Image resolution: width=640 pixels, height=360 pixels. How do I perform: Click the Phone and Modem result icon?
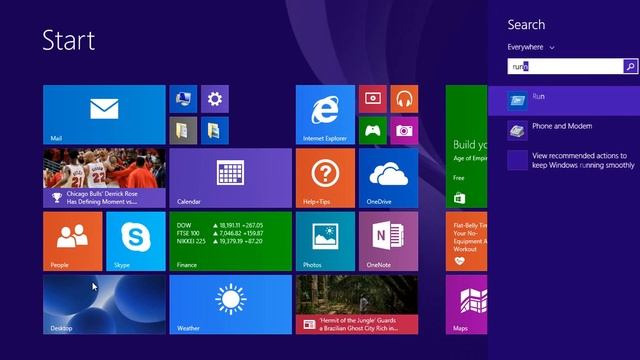[517, 131]
